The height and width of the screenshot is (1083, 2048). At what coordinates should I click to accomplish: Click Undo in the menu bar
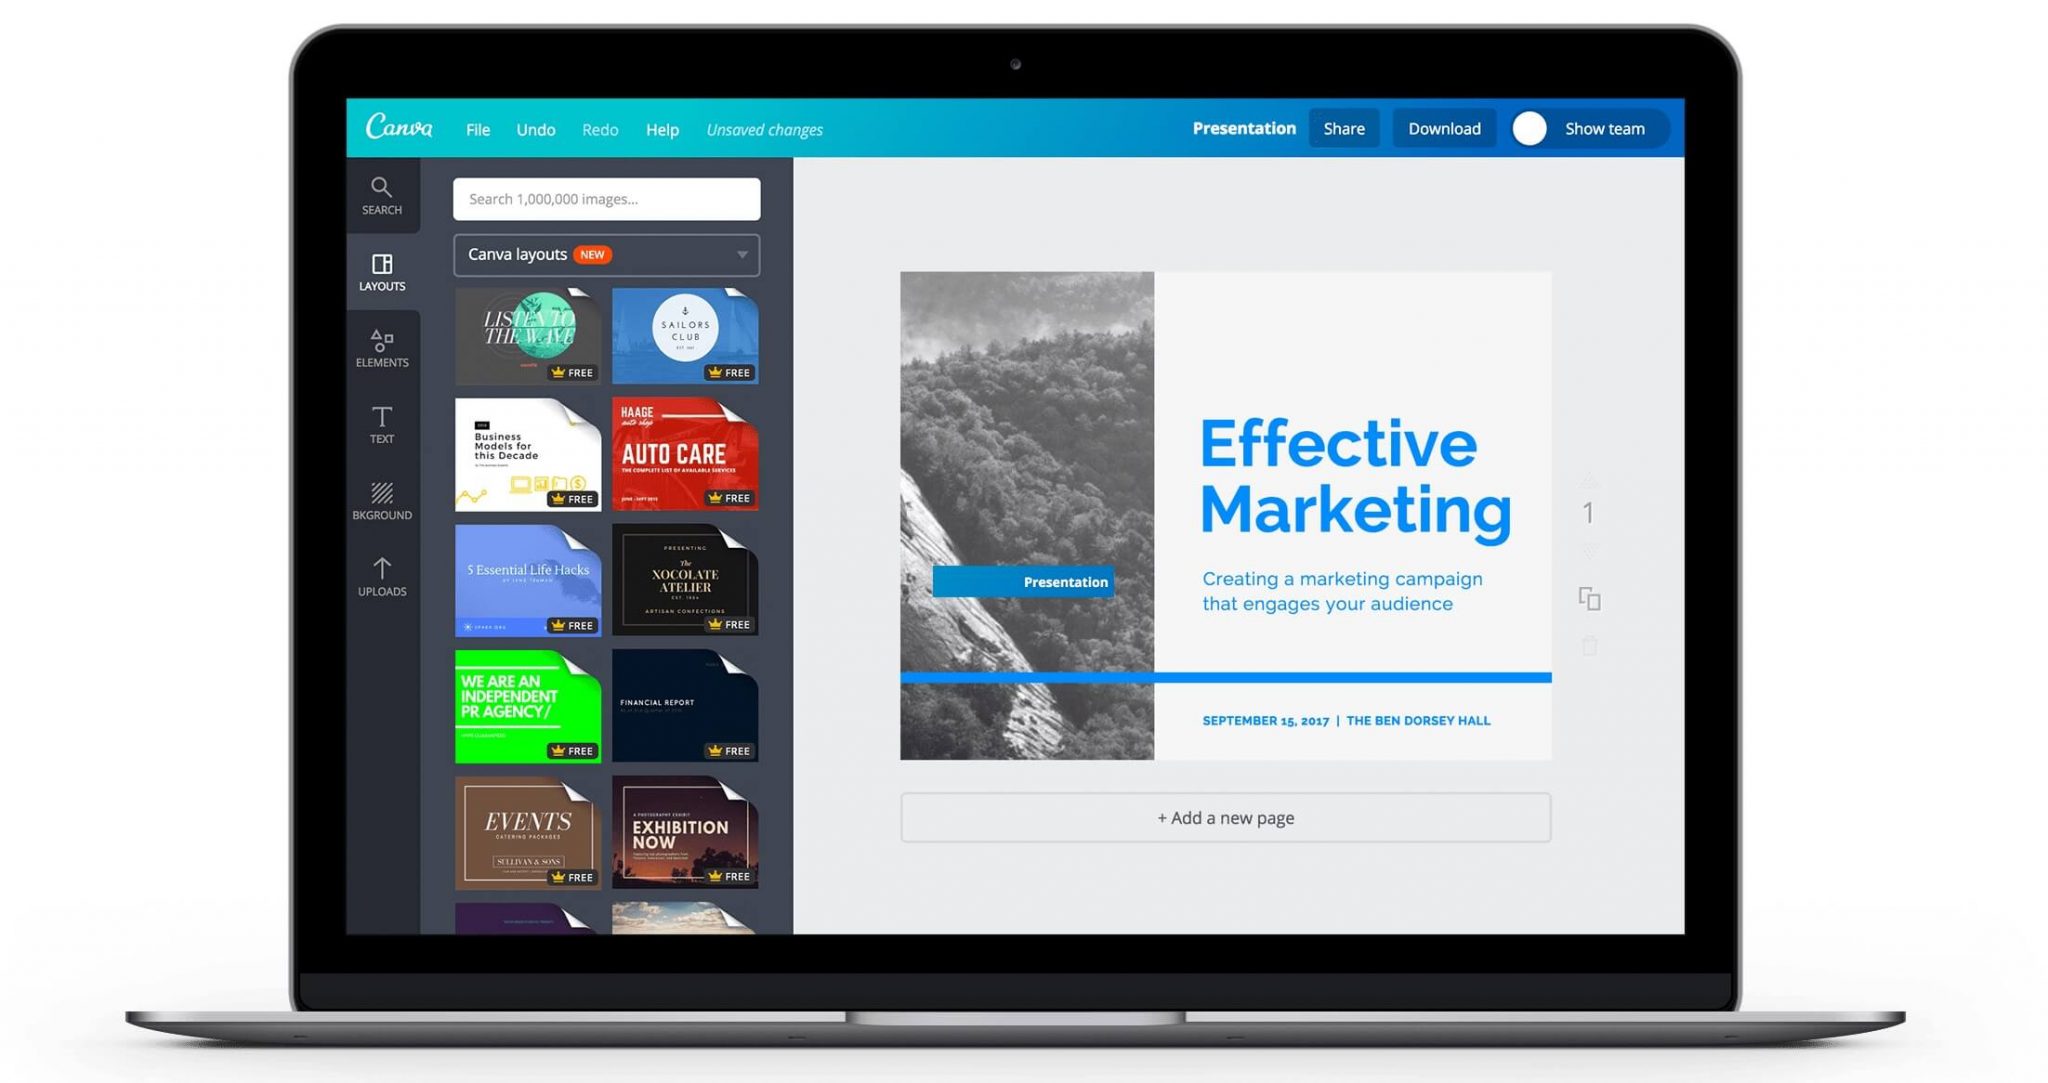click(x=534, y=129)
